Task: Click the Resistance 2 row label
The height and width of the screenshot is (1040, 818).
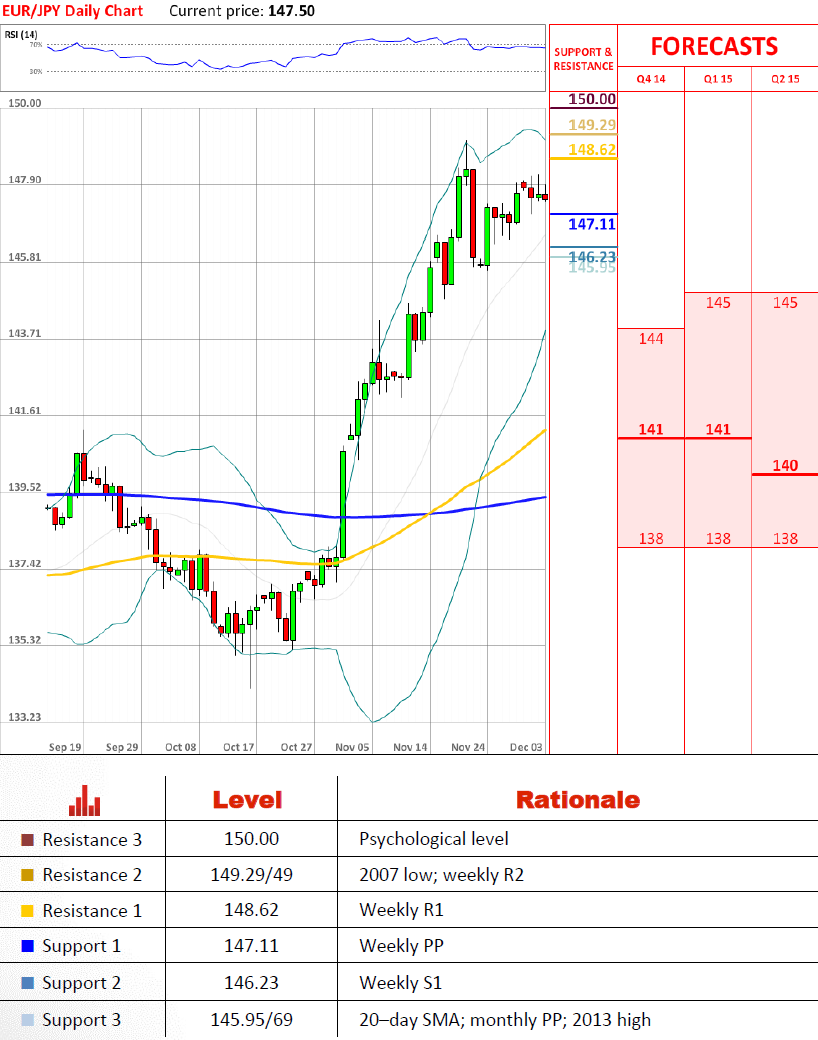Action: click(92, 875)
